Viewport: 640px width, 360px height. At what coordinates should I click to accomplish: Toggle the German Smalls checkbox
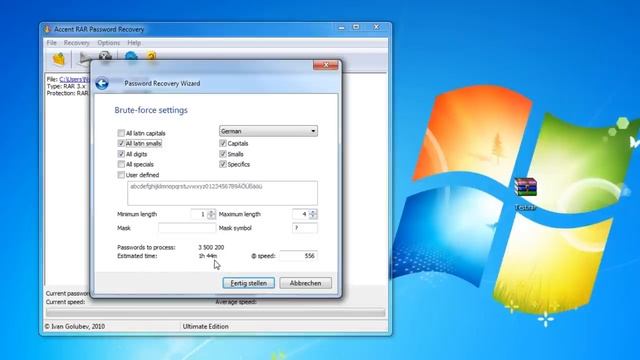coord(222,154)
